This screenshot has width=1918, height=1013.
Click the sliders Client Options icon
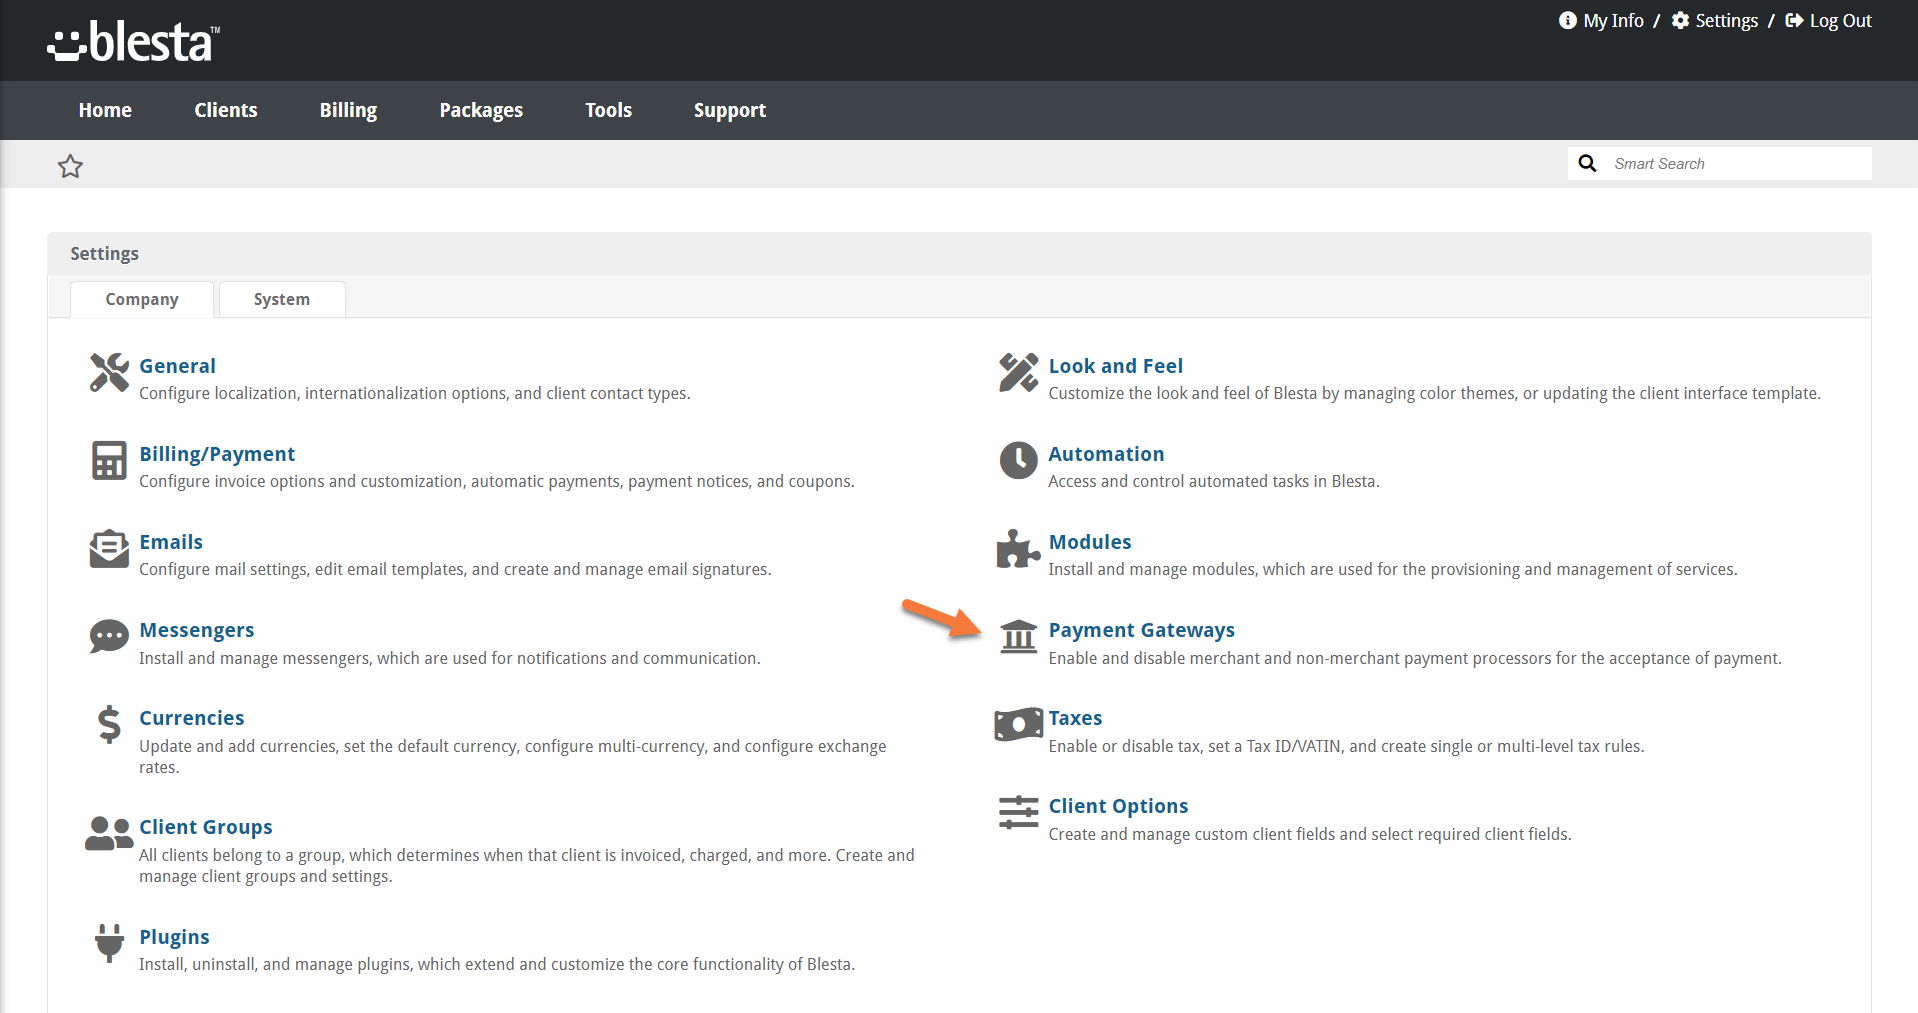(x=1018, y=812)
